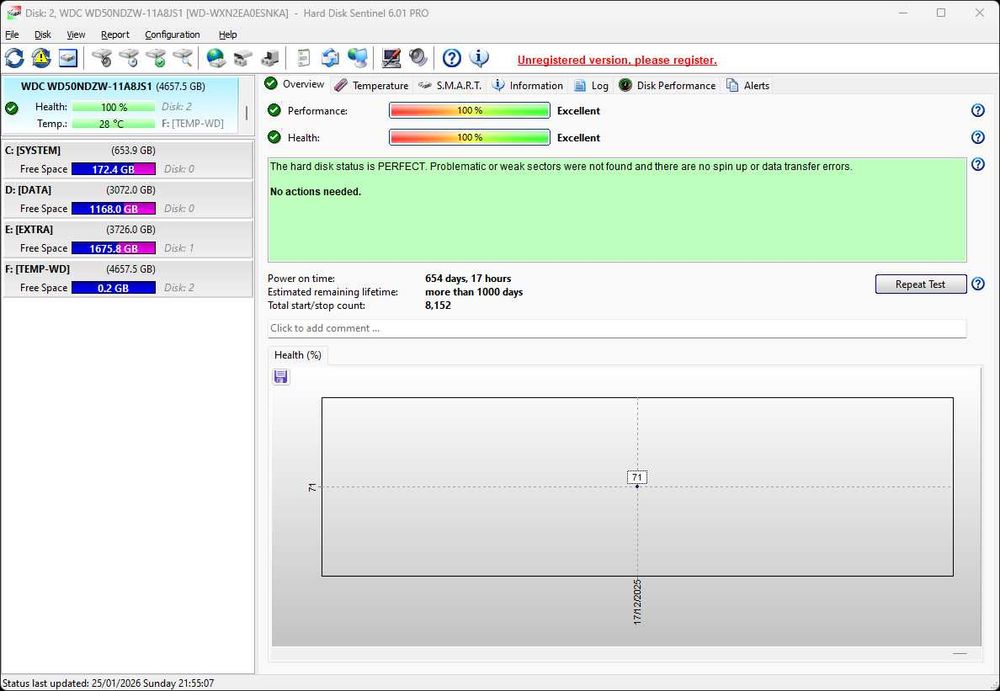Open the S.M.A.R.T. tab

450,85
